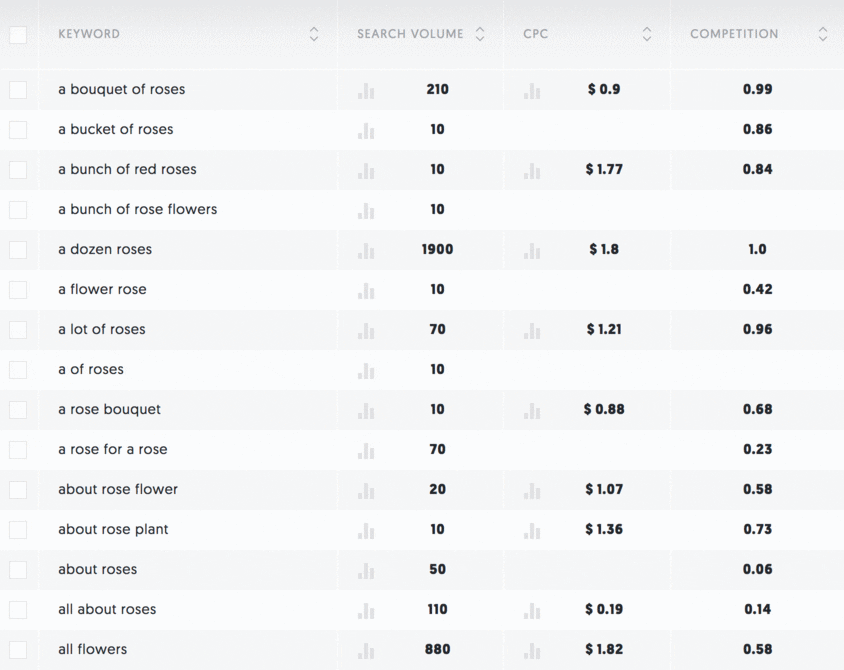Select the checkbox for 'a dozen roses'
The image size is (844, 670).
click(x=16, y=249)
